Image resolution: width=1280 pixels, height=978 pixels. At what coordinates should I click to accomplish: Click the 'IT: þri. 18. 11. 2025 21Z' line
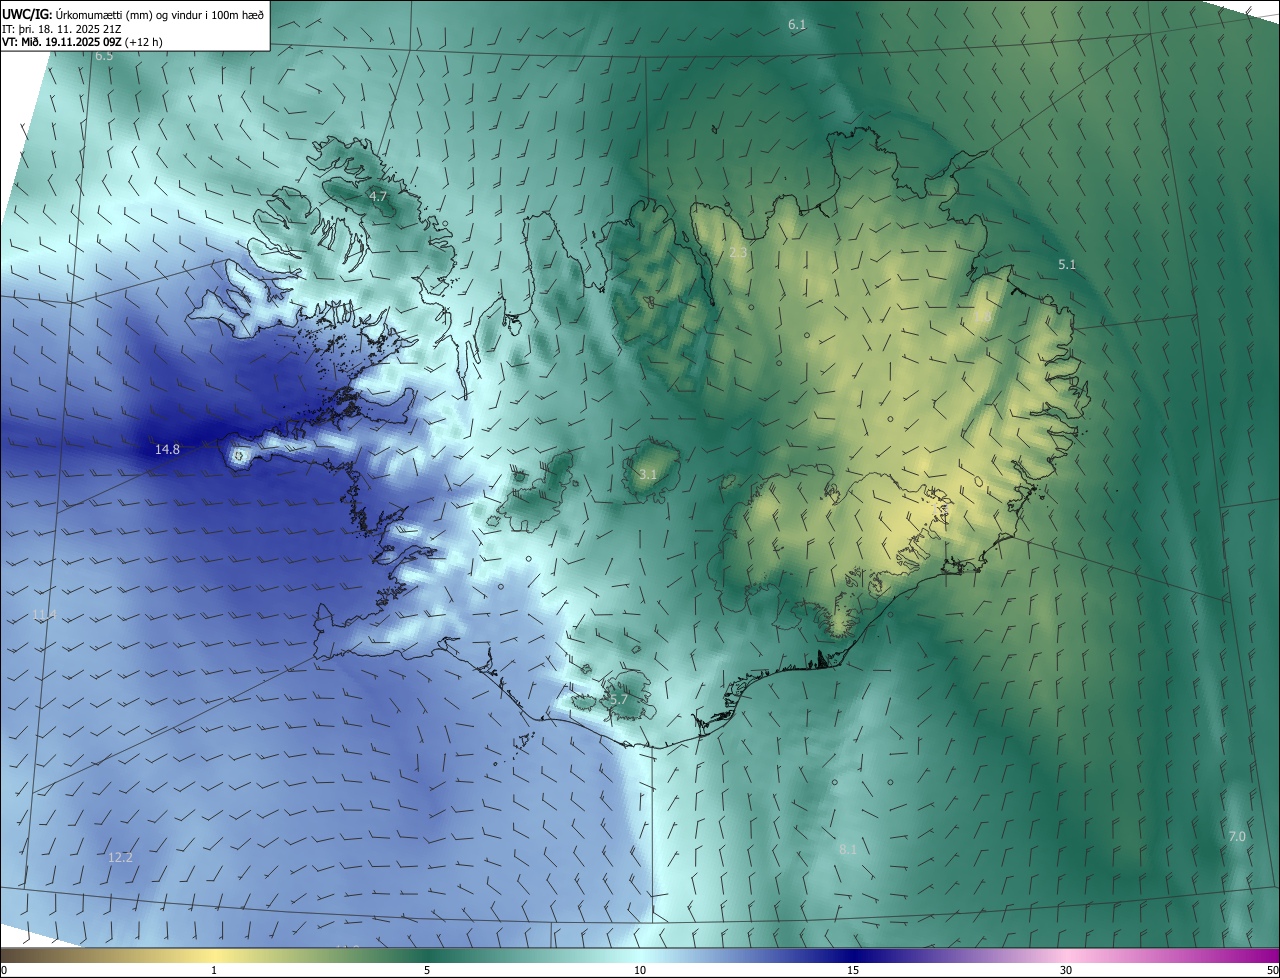(x=61, y=29)
